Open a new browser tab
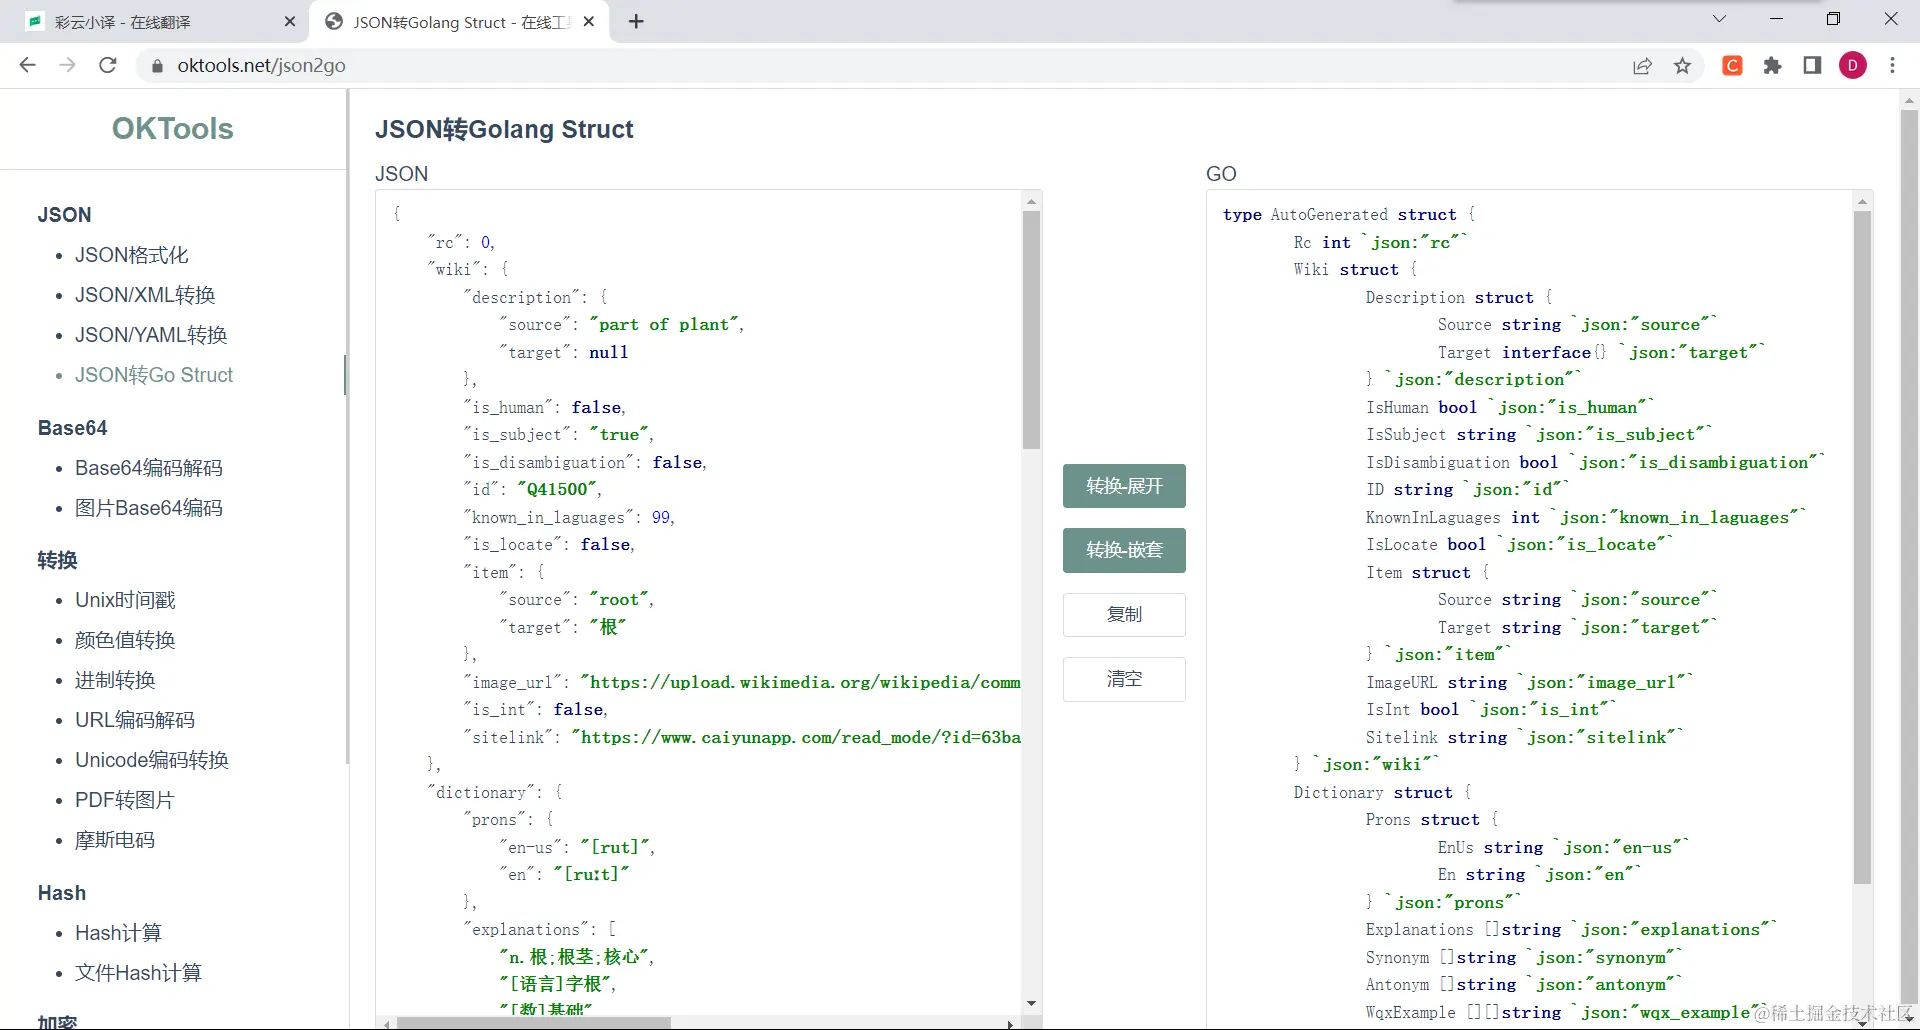 coord(636,21)
